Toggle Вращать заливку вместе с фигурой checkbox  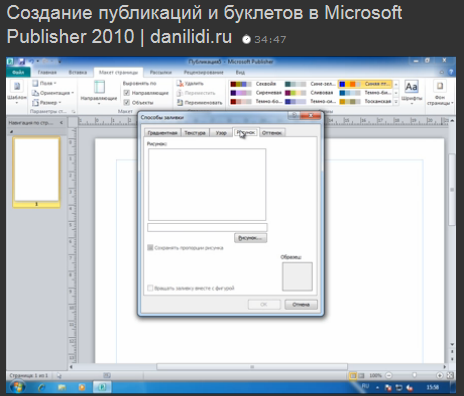coord(150,288)
